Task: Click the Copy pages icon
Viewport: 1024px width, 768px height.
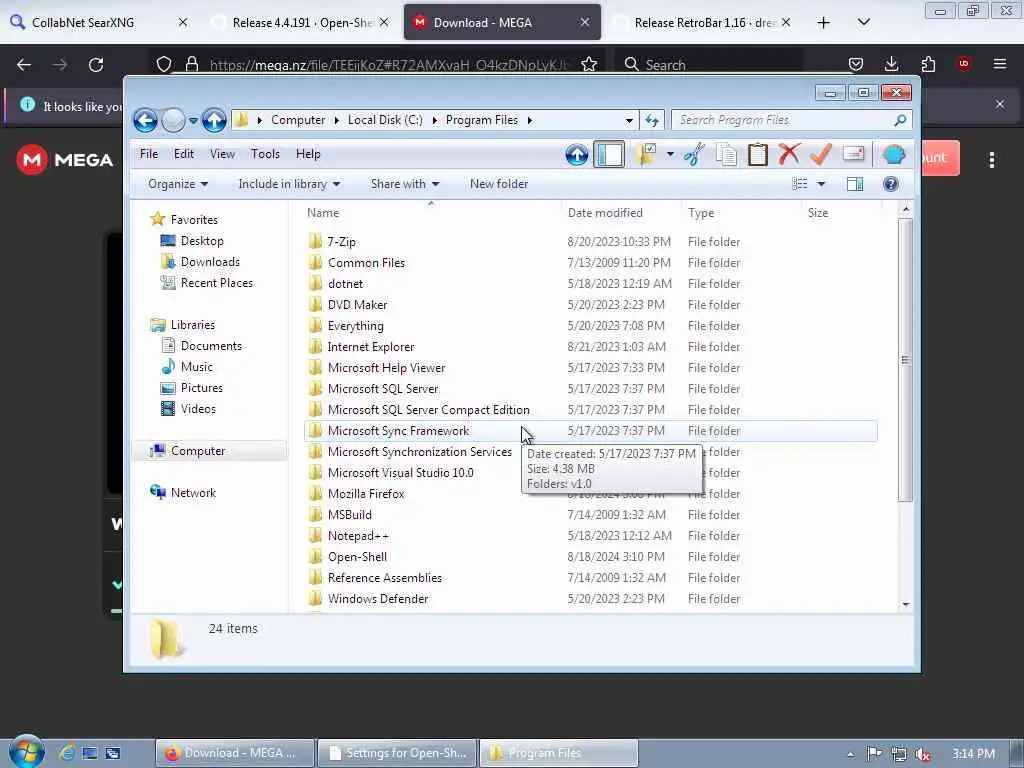Action: (726, 155)
